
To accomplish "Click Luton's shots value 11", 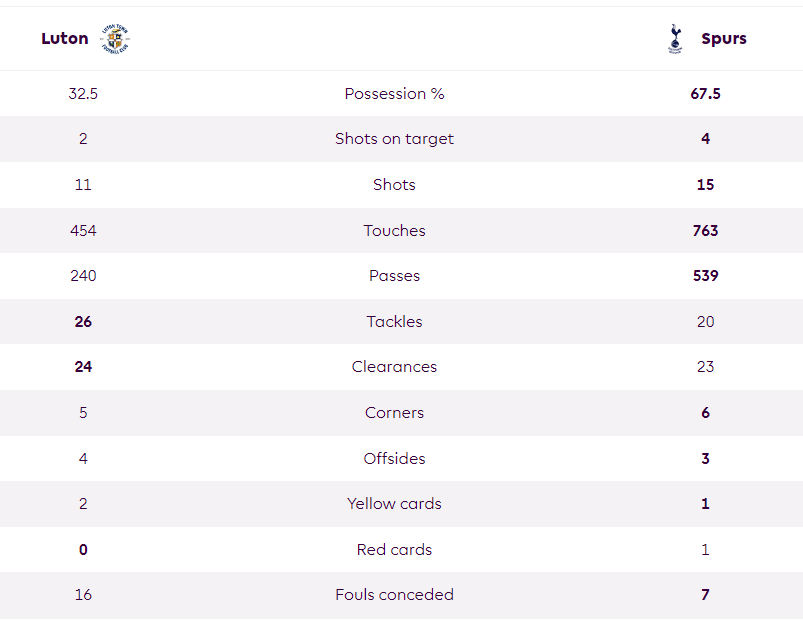I will pos(83,185).
